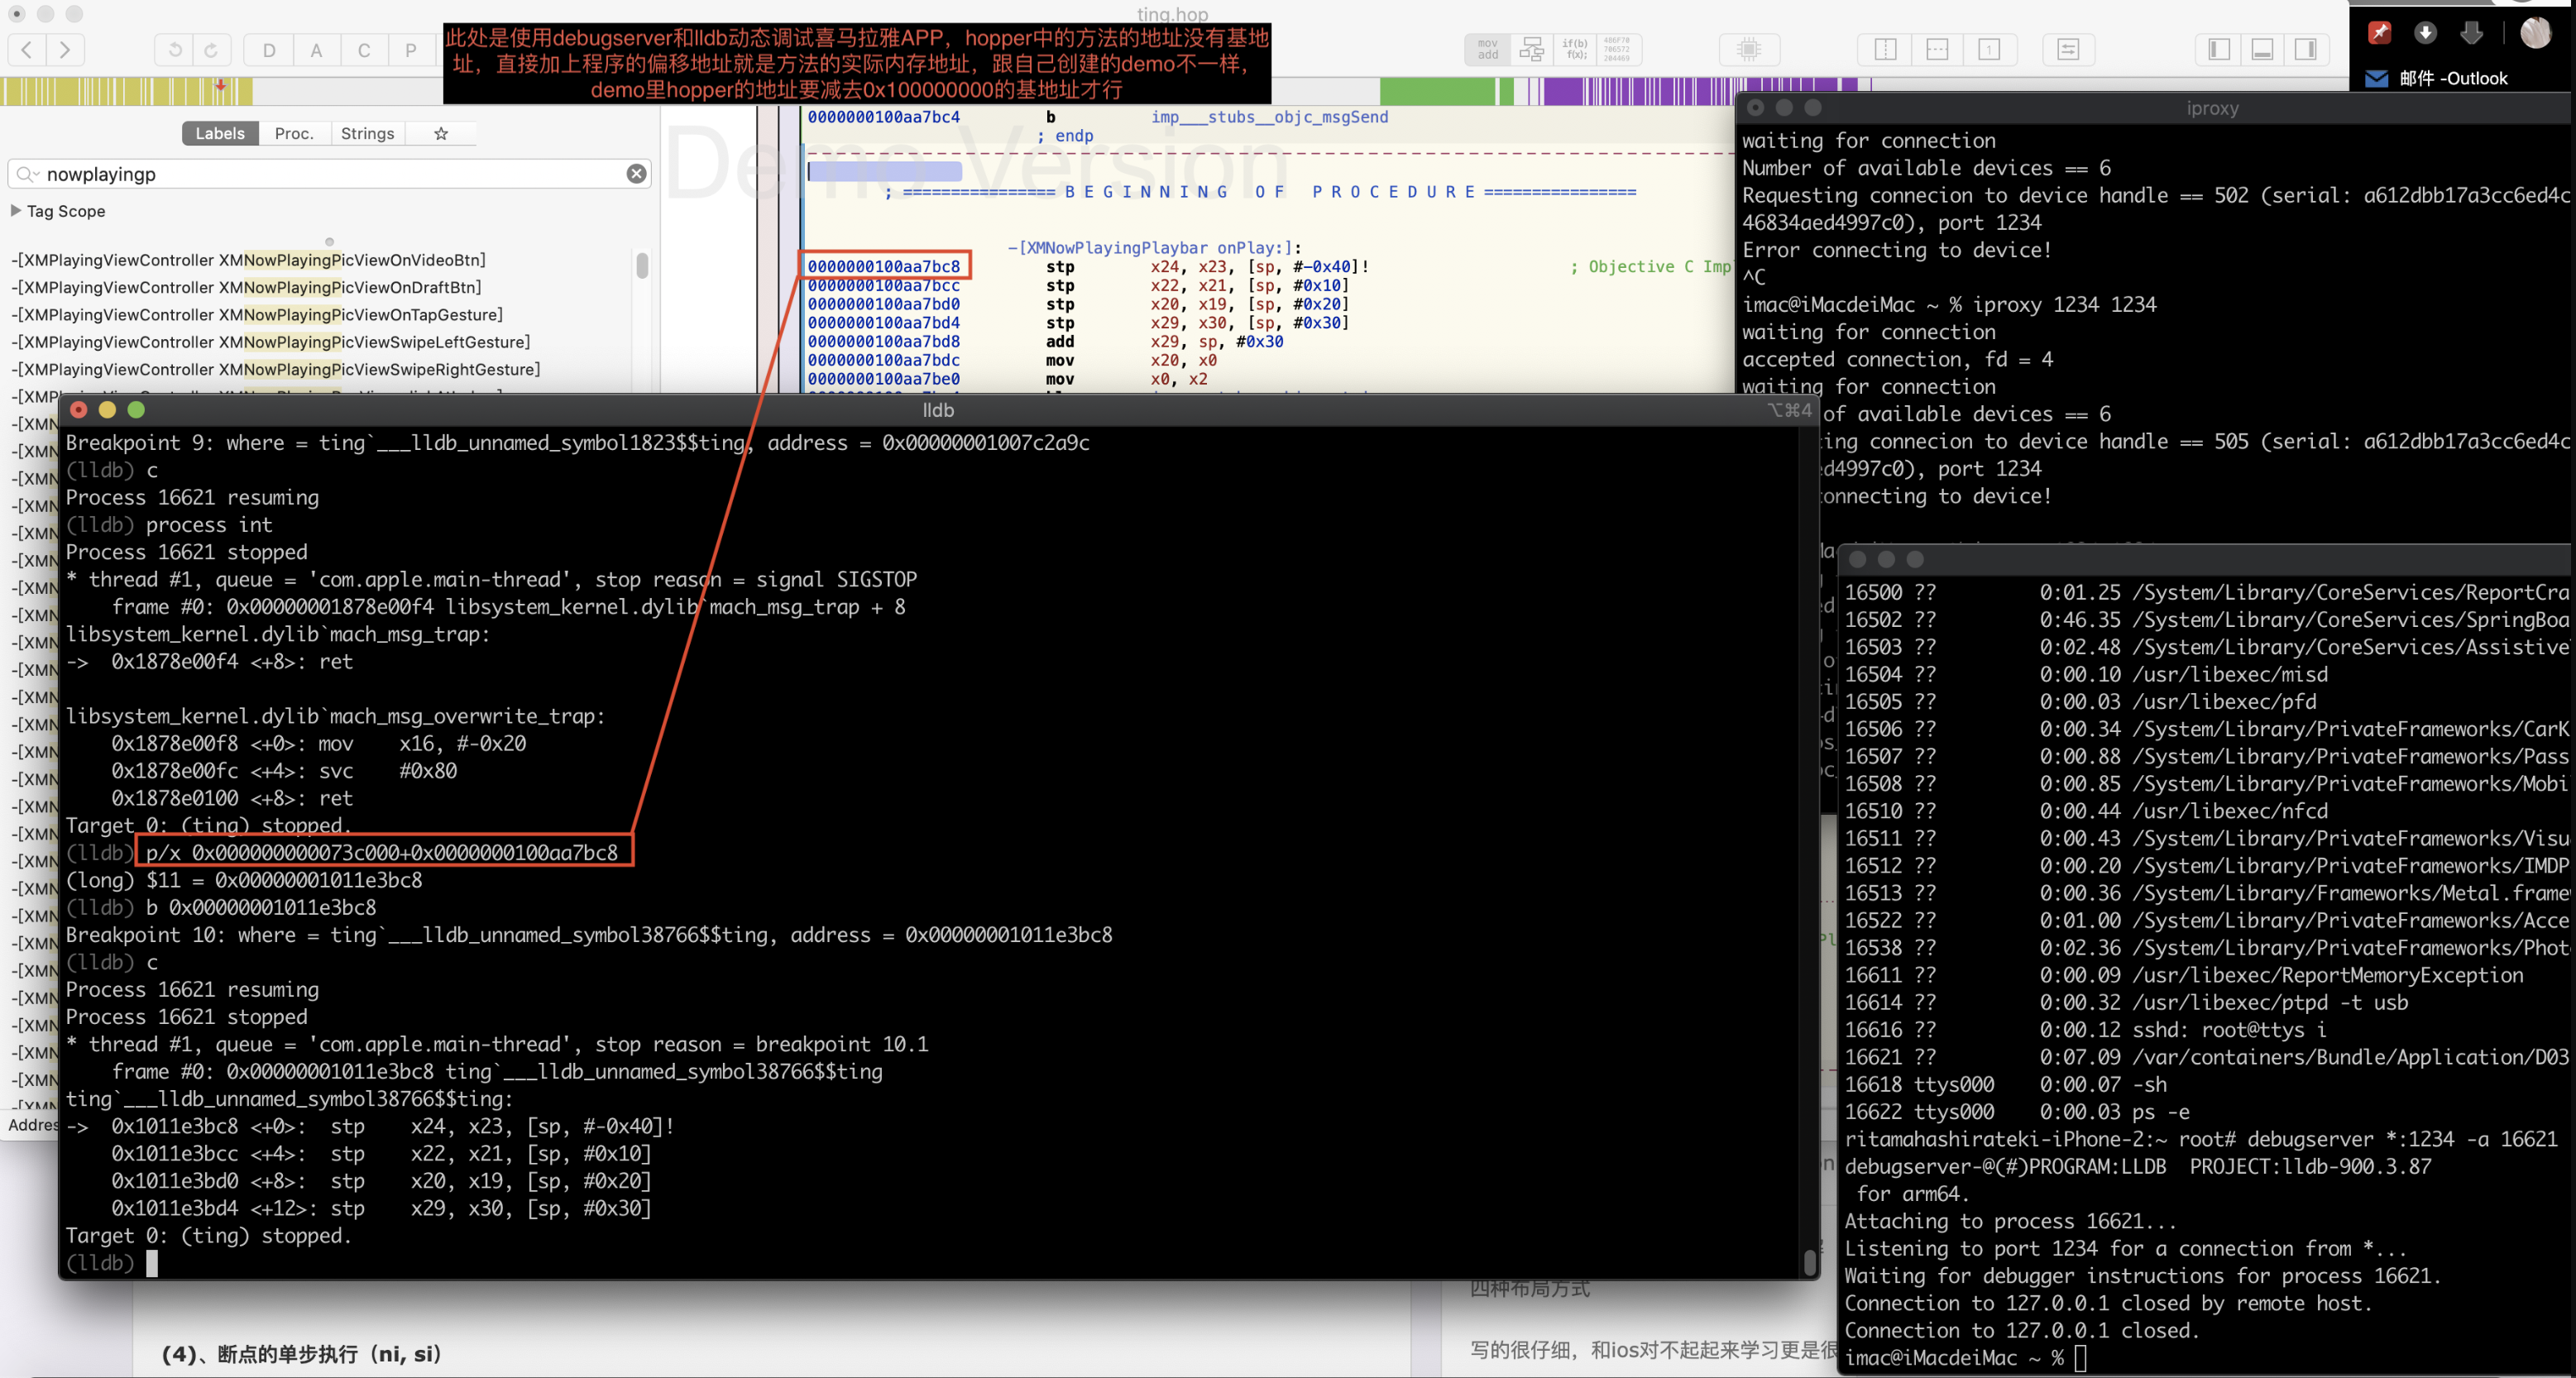The height and width of the screenshot is (1378, 2576).
Task: Click the yellow segment of navigation bar
Action: click(126, 91)
